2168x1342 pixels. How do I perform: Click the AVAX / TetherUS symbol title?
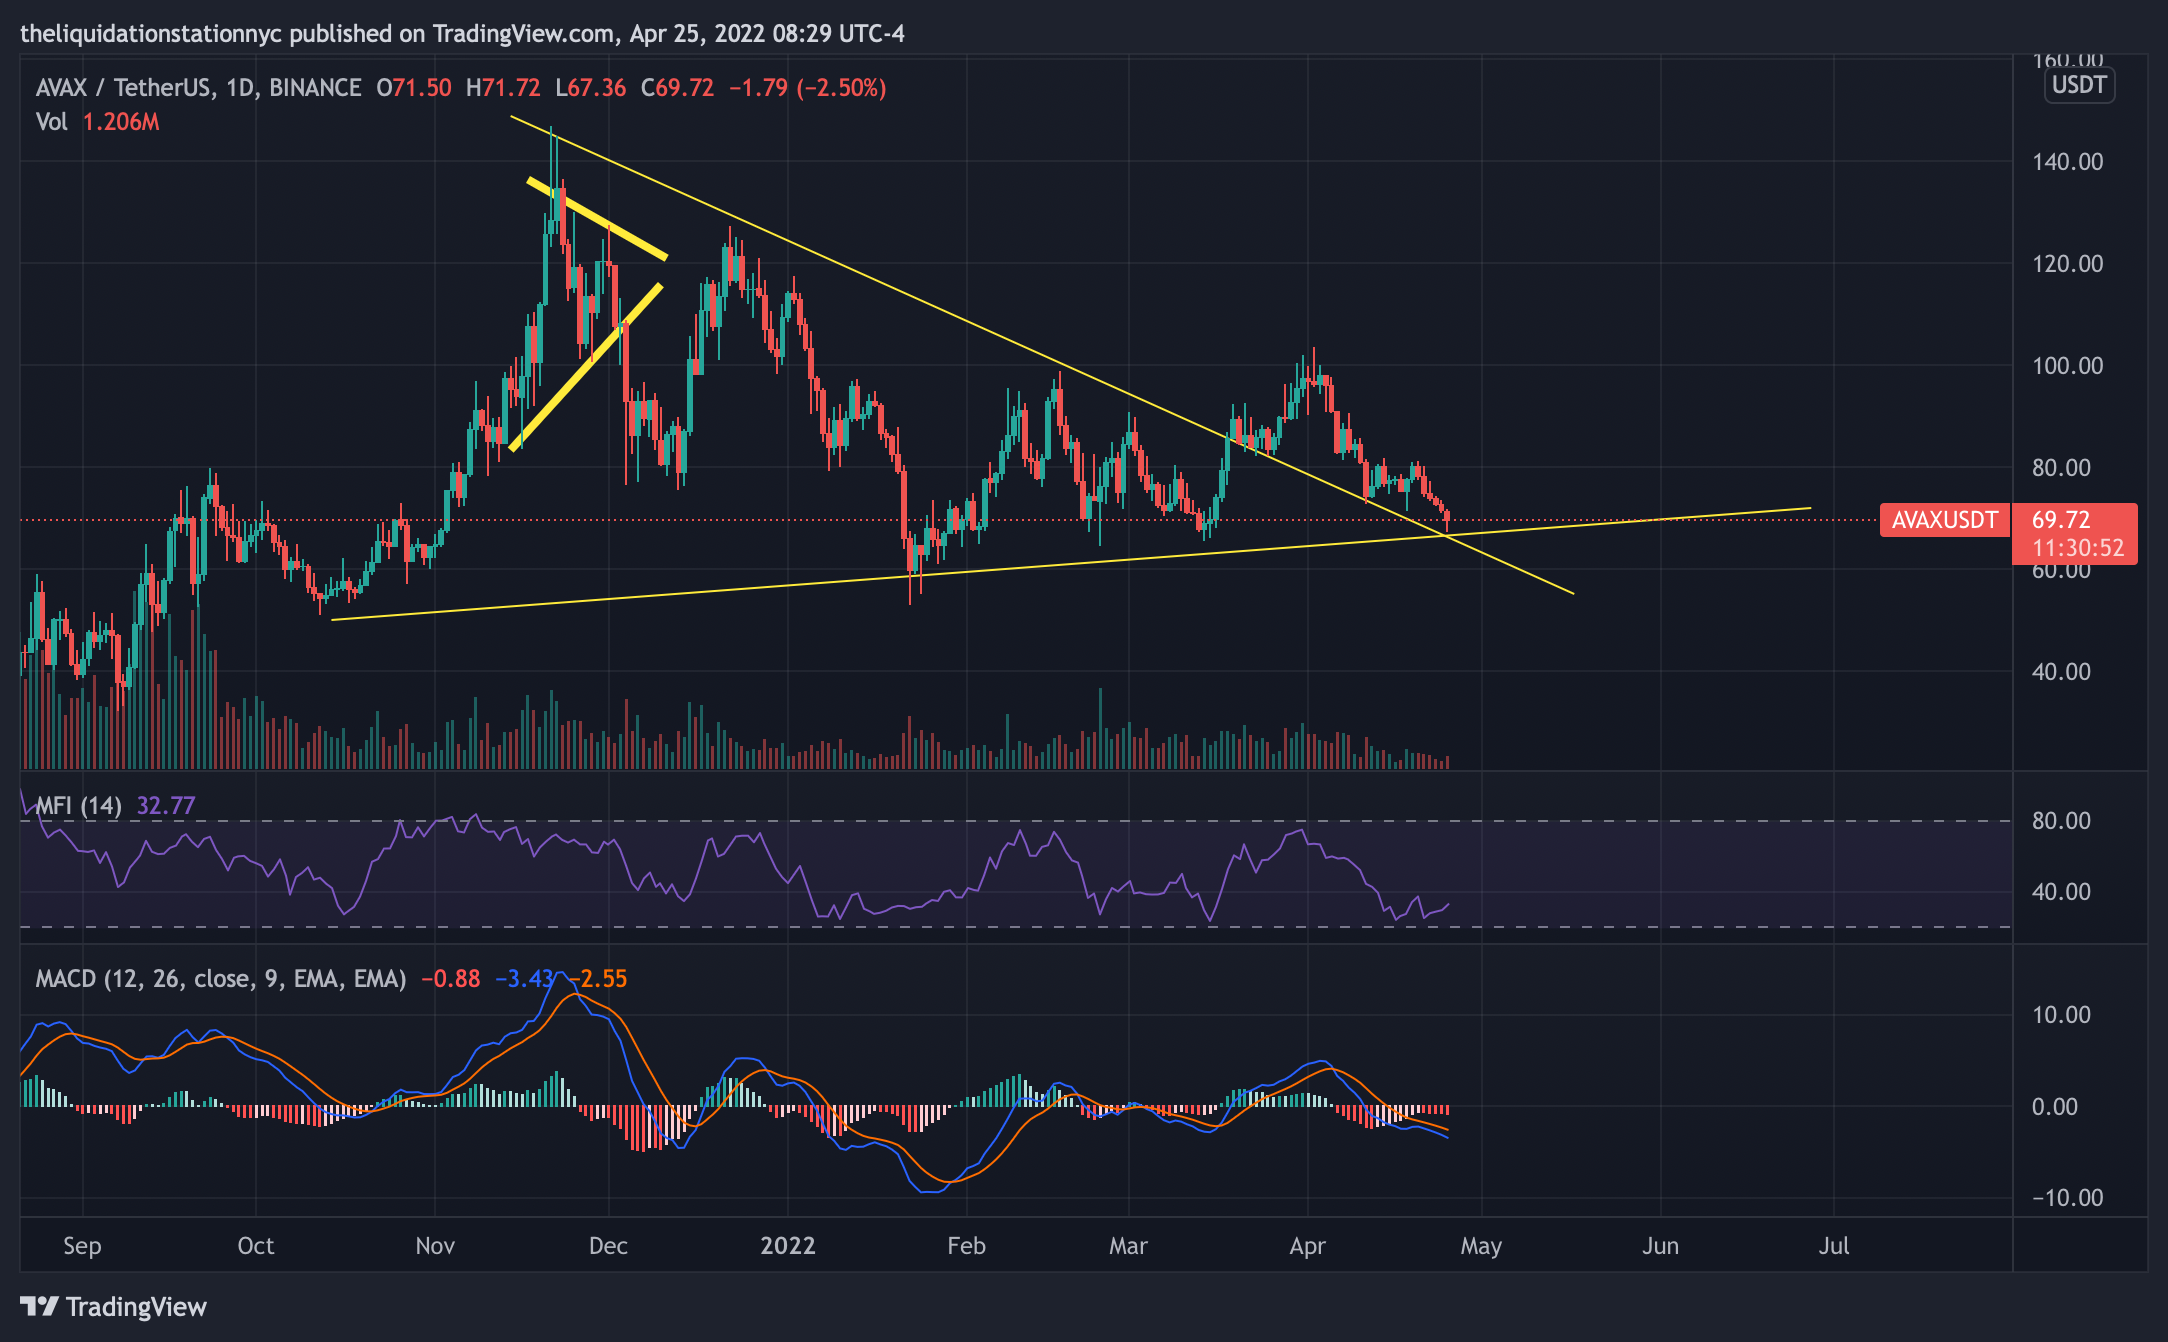[124, 88]
